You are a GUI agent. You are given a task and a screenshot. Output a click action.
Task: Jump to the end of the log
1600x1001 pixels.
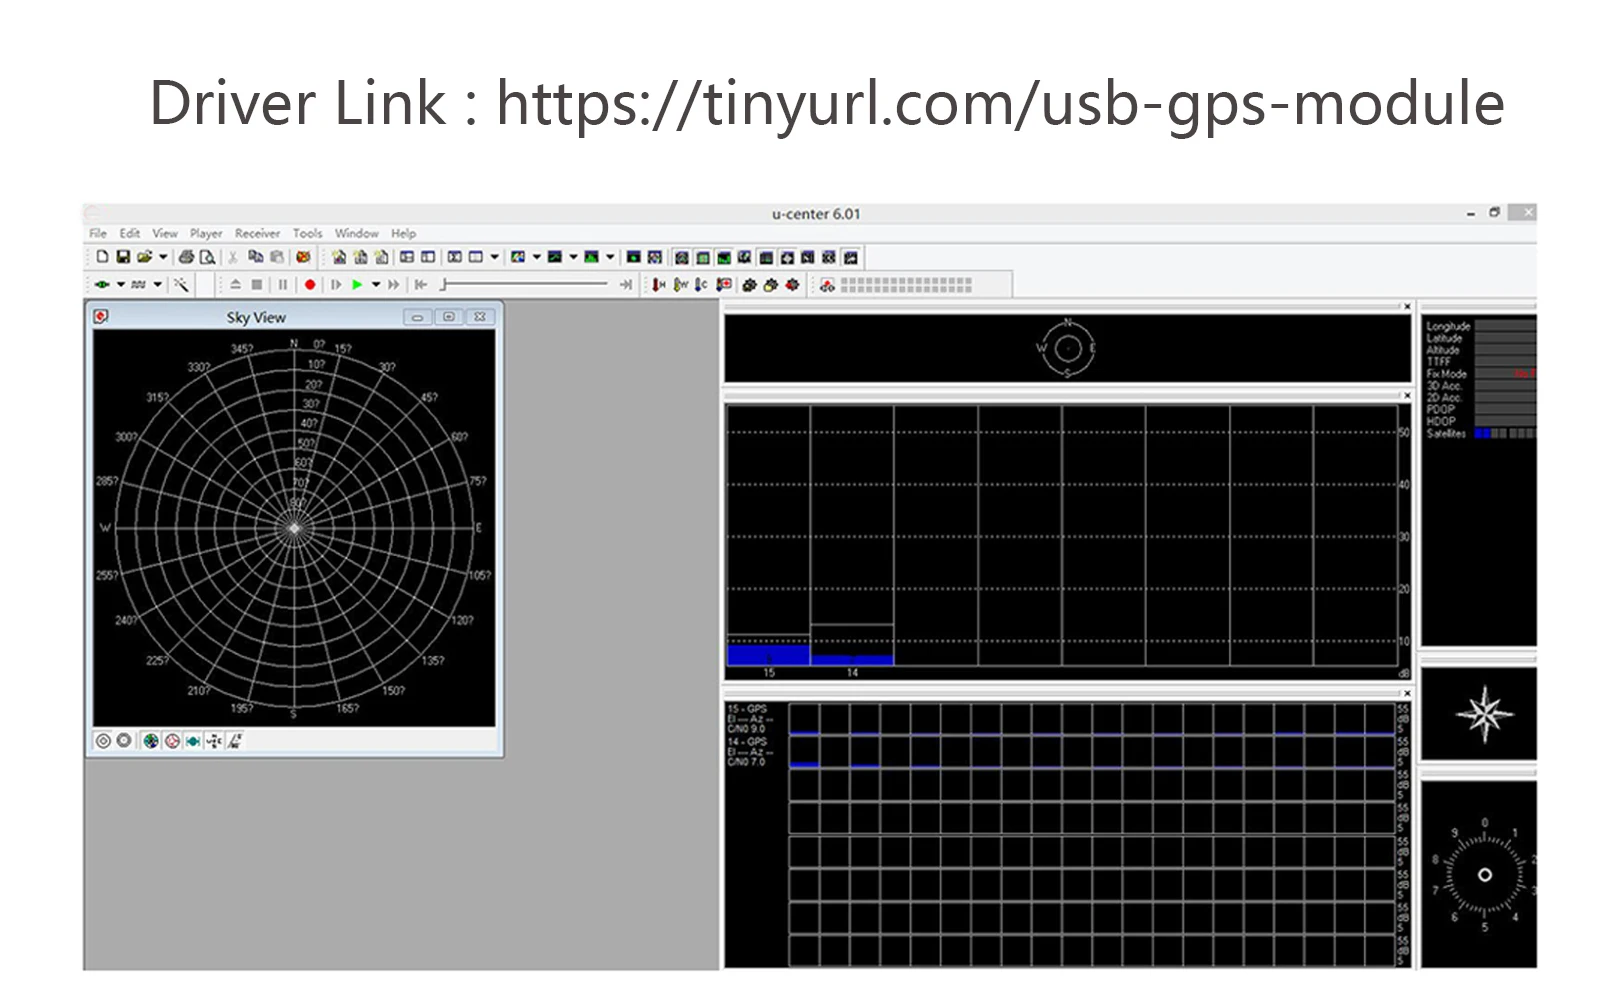(x=626, y=285)
